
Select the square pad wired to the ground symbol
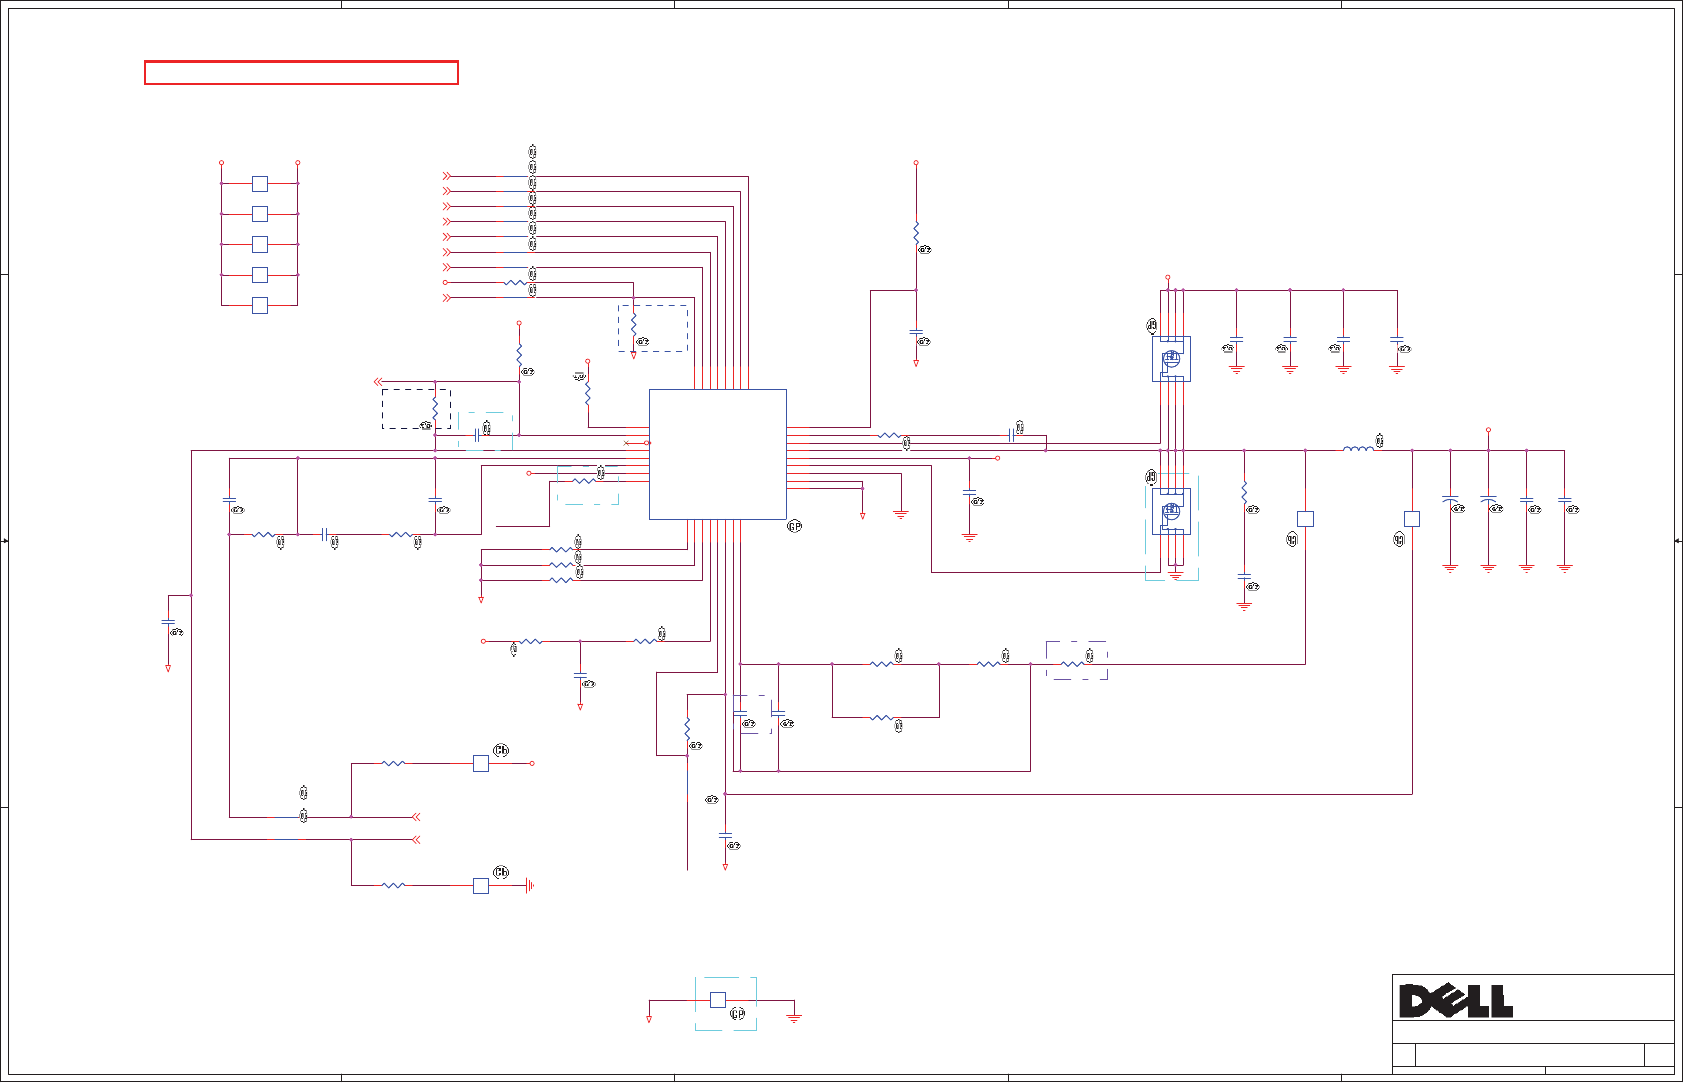coord(481,885)
